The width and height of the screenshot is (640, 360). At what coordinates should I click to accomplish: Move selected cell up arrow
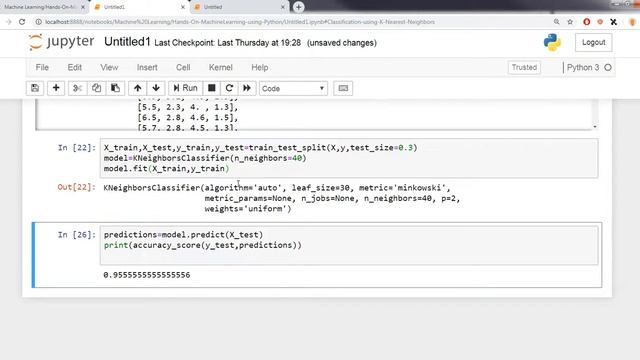(x=138, y=88)
